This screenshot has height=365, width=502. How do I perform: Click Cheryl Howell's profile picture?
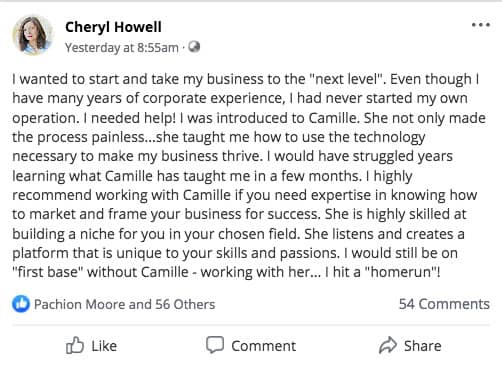(33, 35)
